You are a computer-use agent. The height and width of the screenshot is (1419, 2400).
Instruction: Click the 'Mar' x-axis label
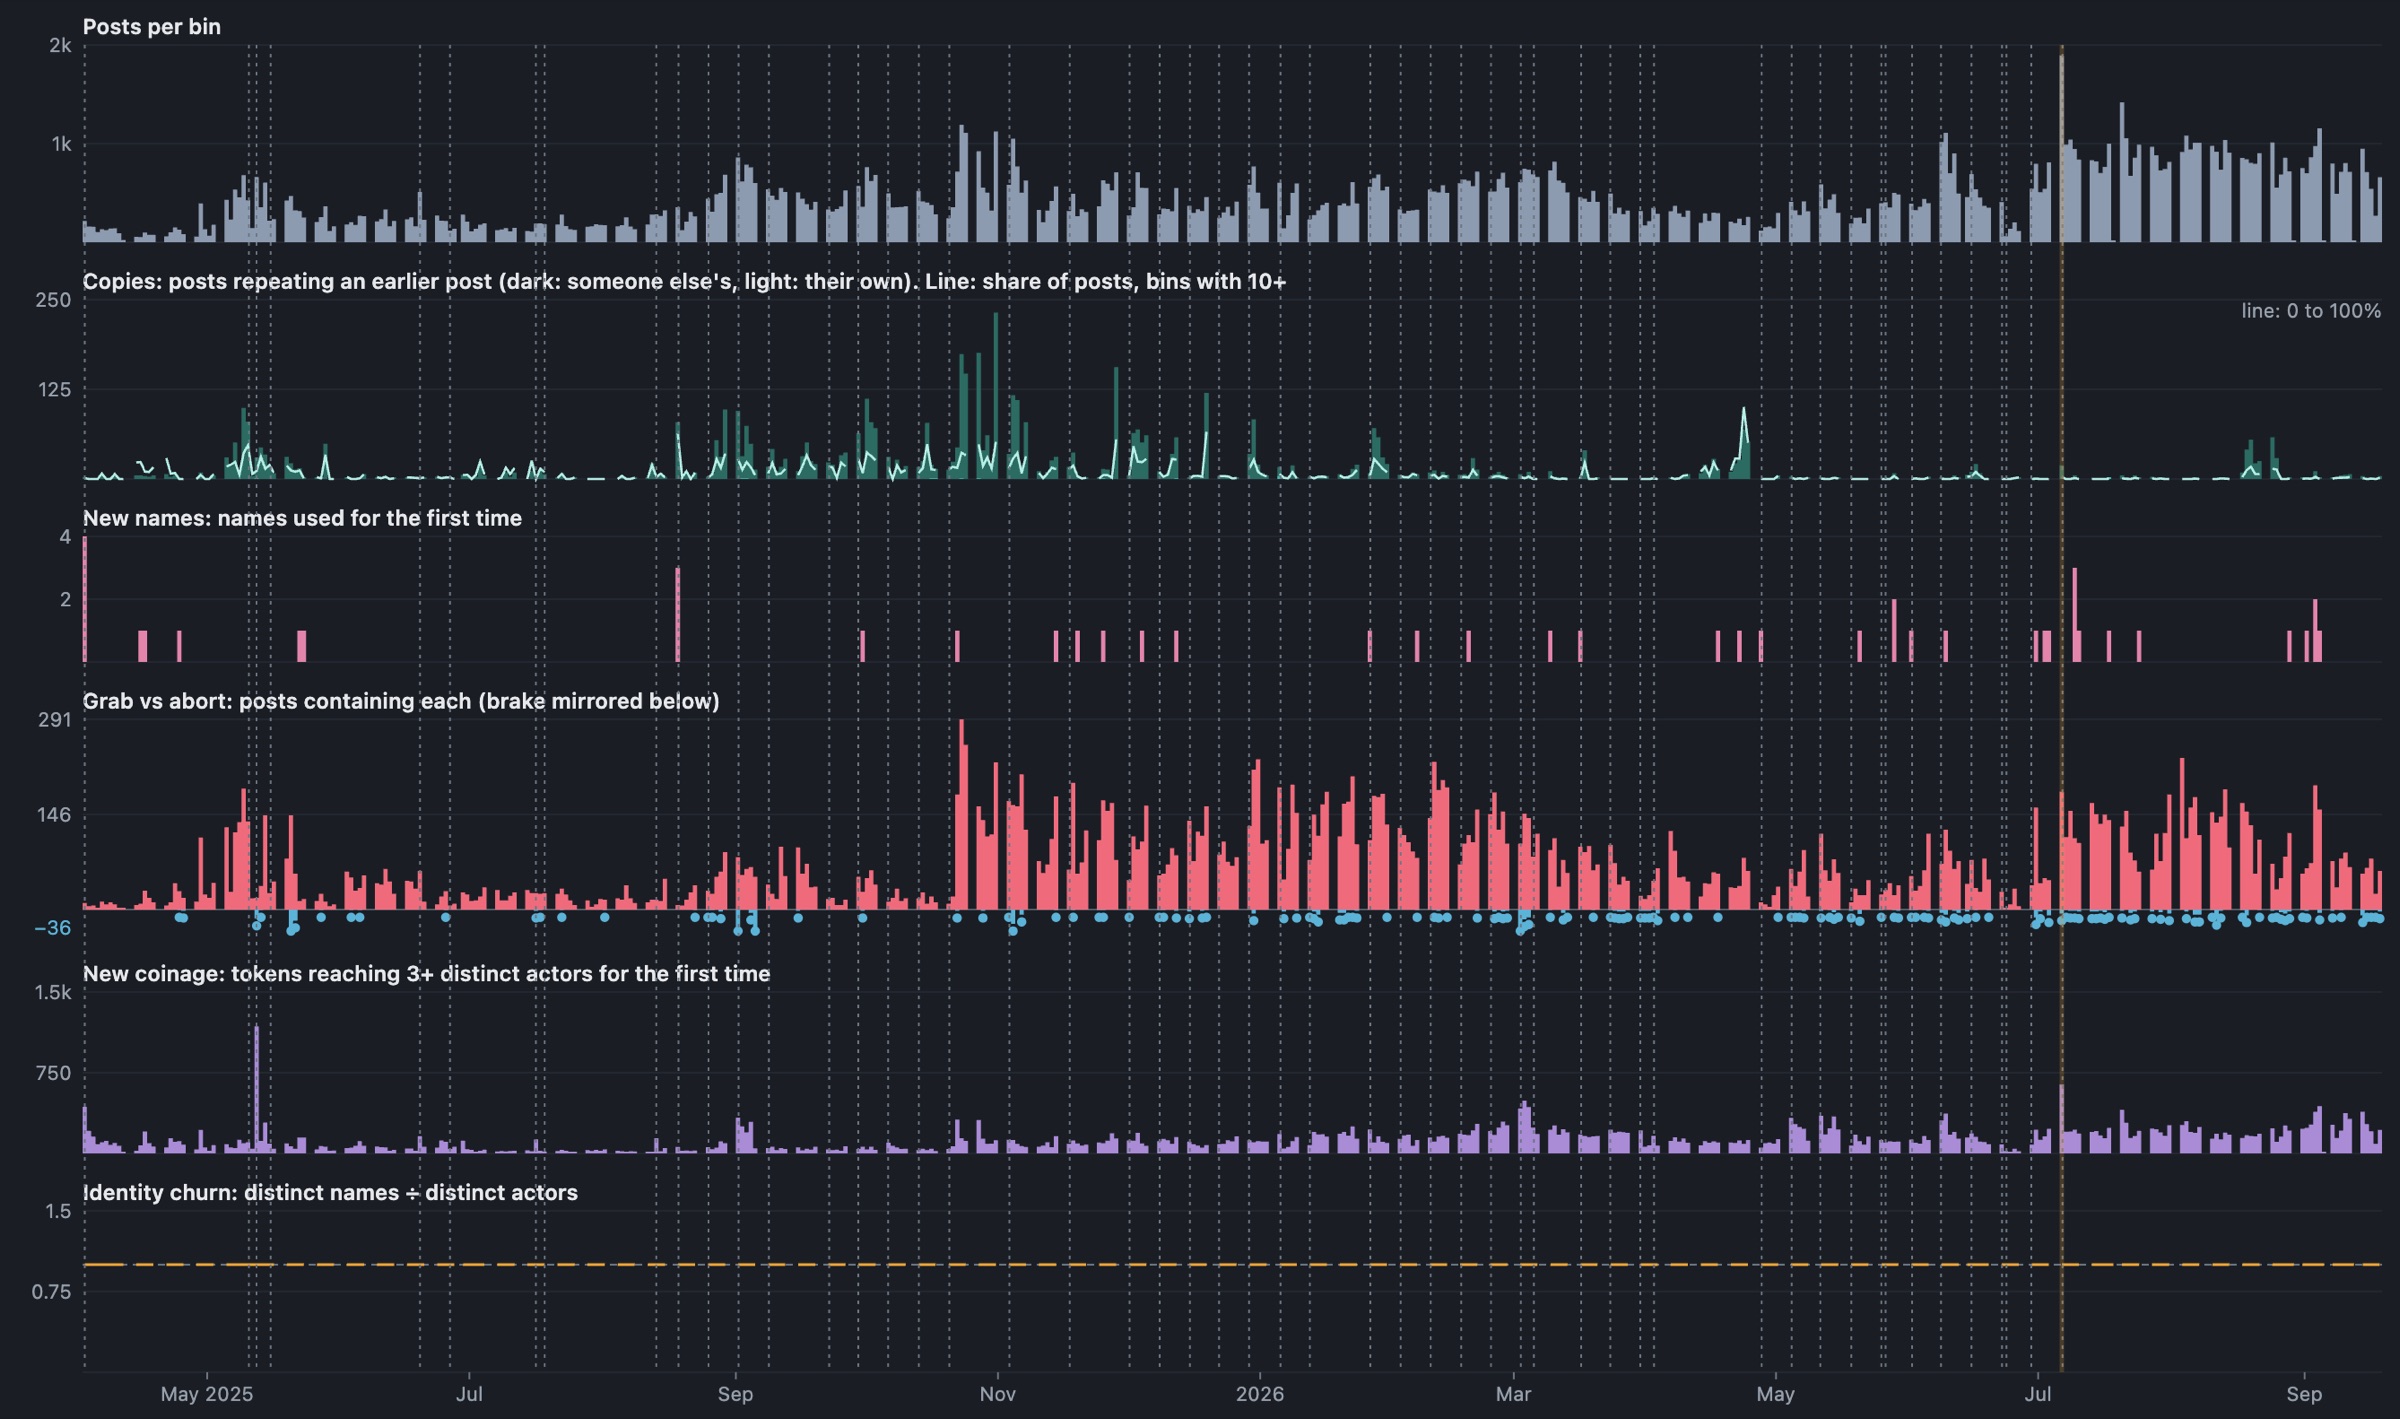tap(1513, 1394)
